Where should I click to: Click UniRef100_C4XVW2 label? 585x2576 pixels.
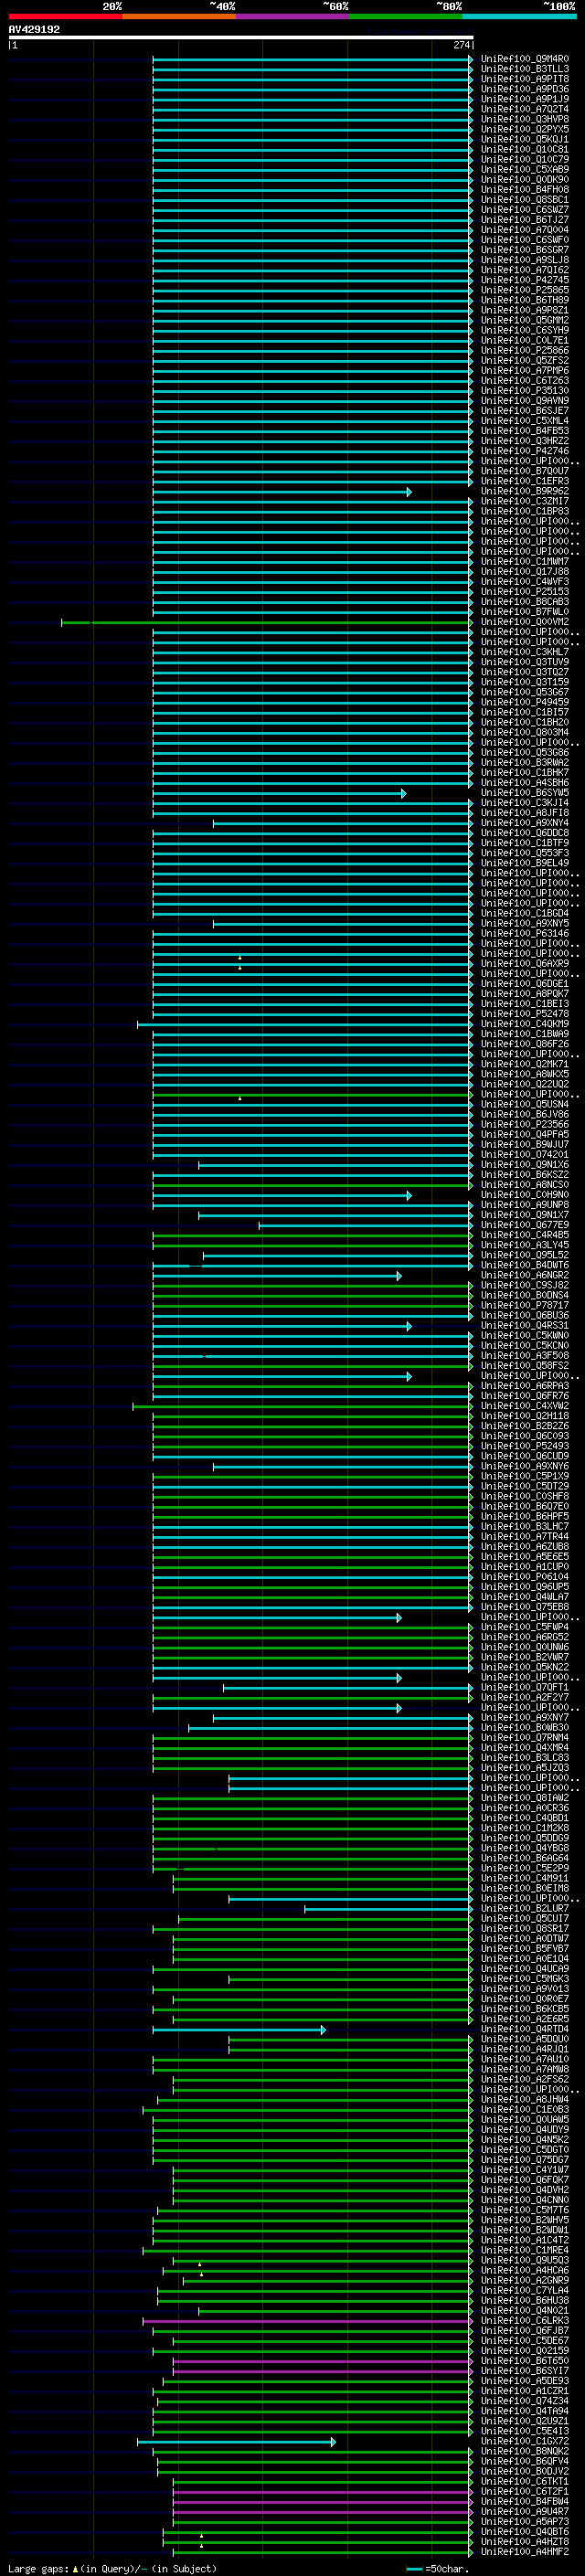pos(525,1405)
